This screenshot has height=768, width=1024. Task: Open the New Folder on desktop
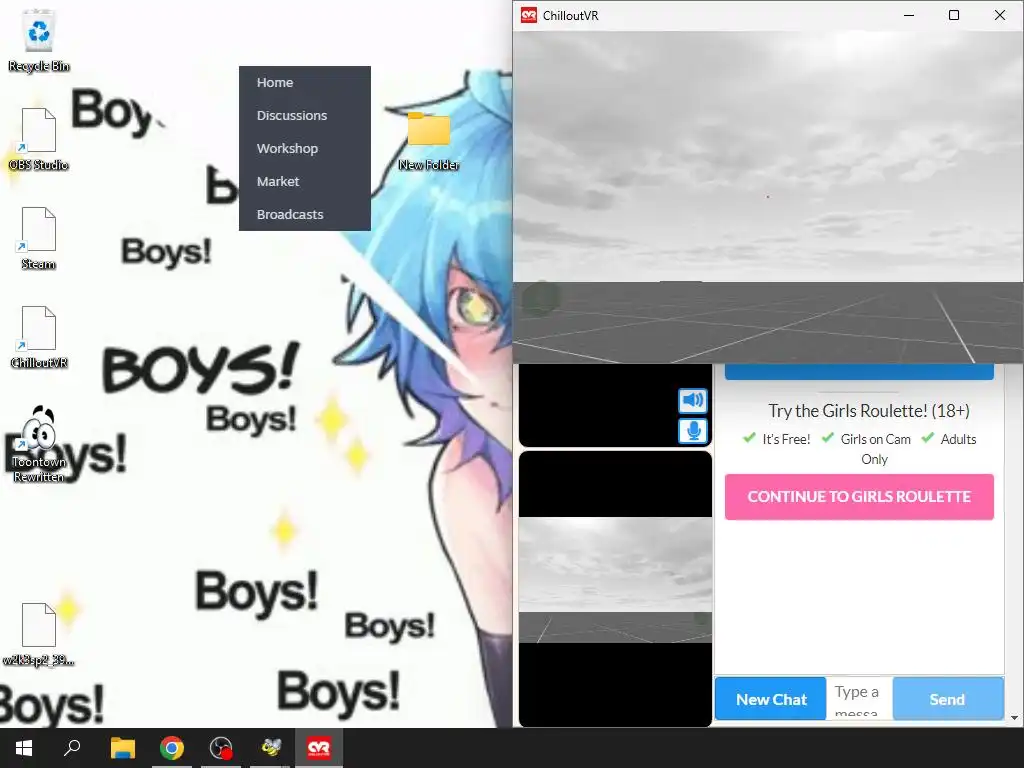pyautogui.click(x=429, y=141)
